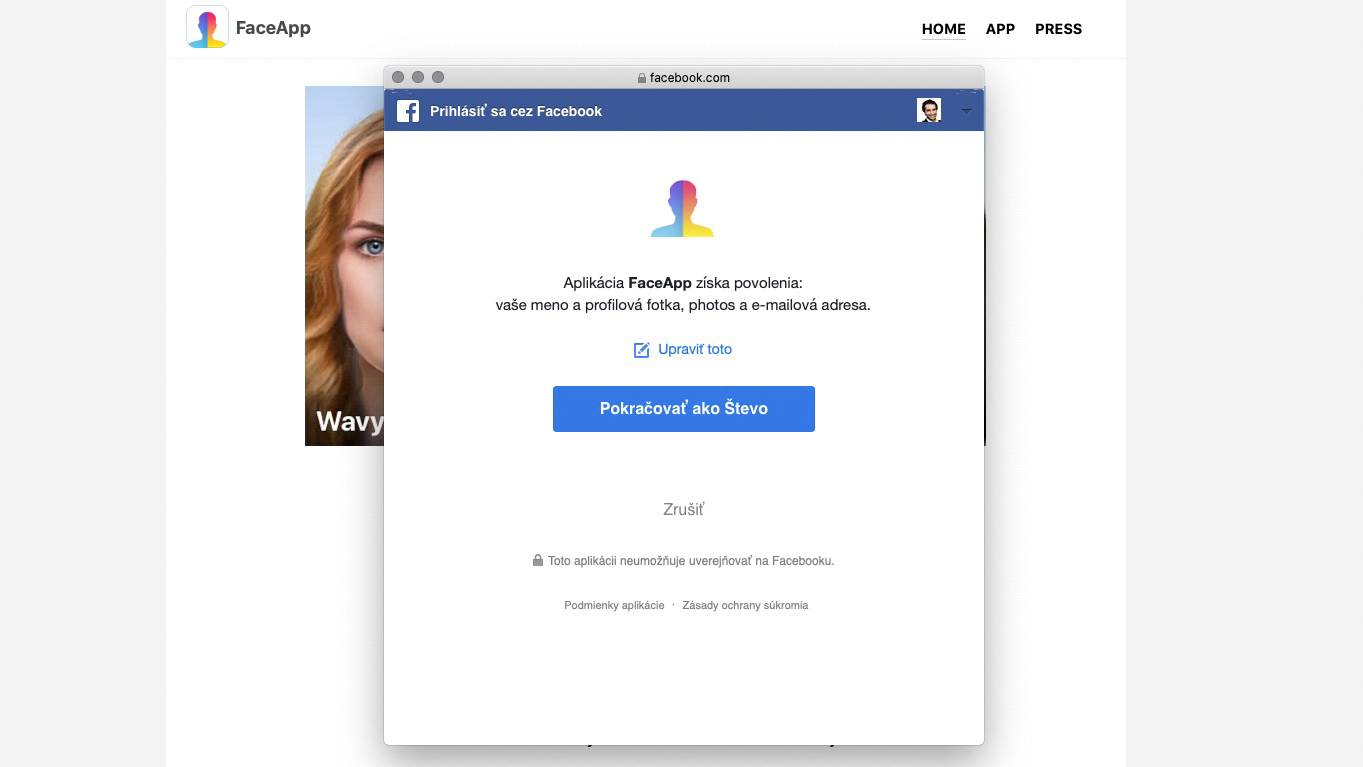Click the facebook.com address in title bar

coord(690,78)
